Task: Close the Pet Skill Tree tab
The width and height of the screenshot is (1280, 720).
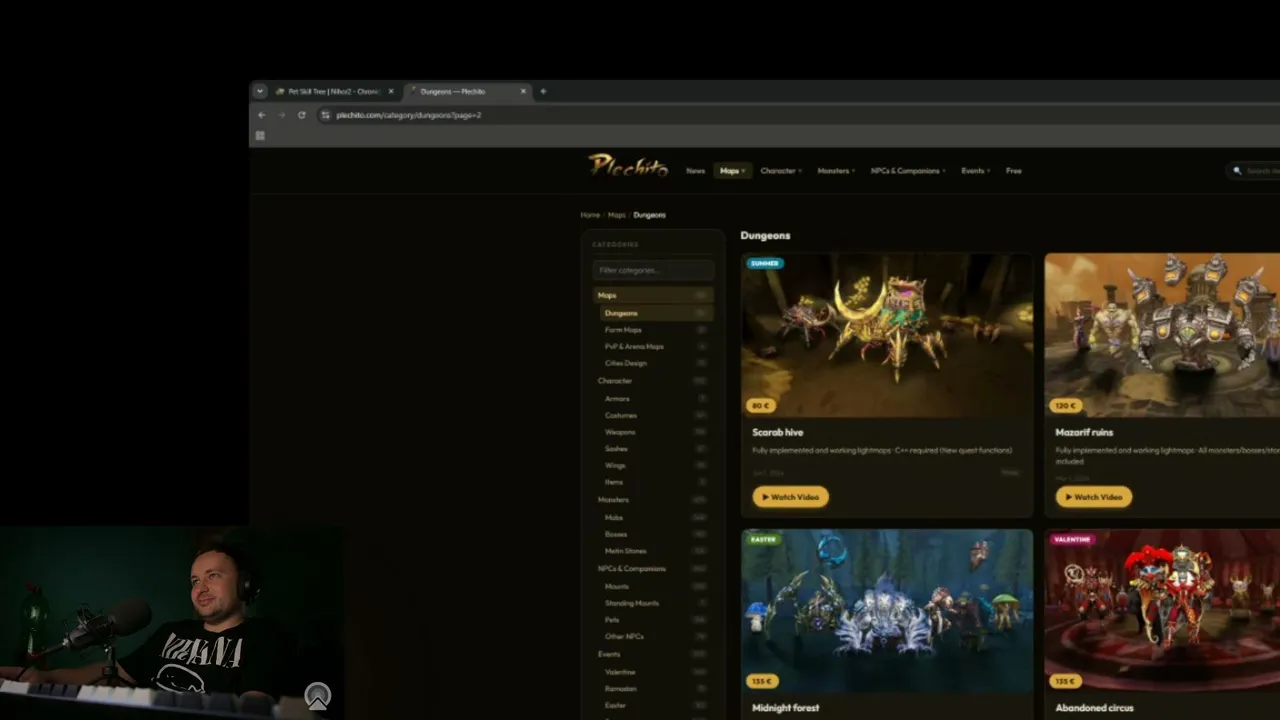Action: tap(391, 91)
